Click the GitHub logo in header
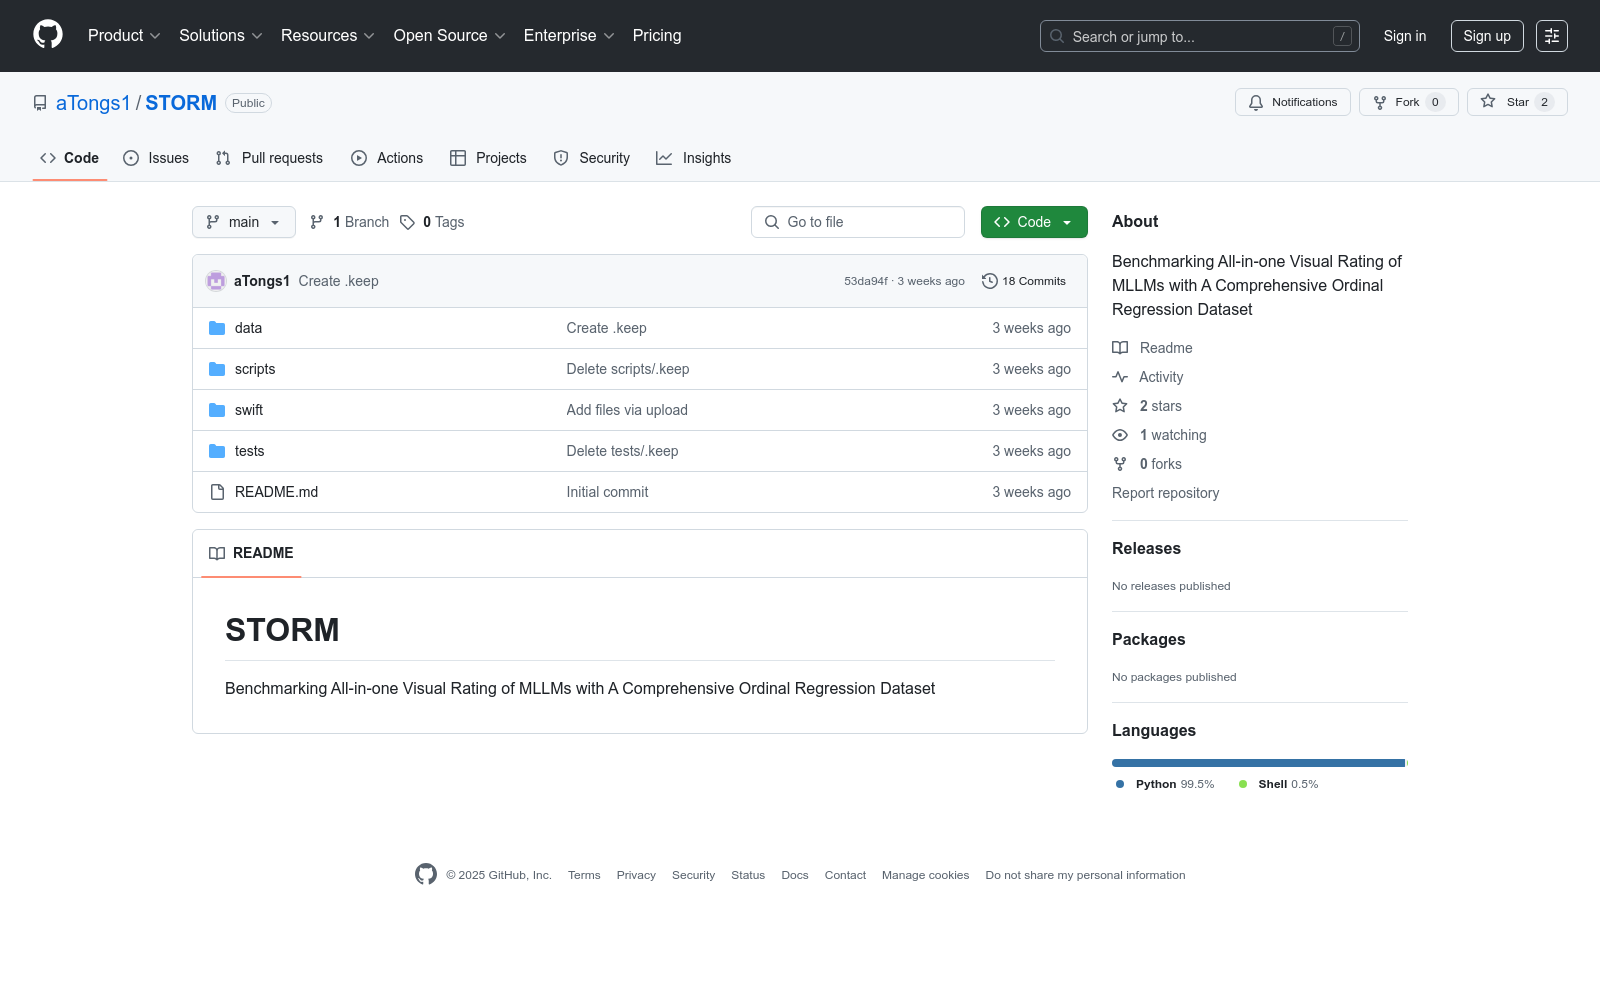The height and width of the screenshot is (1000, 1600). [x=48, y=35]
